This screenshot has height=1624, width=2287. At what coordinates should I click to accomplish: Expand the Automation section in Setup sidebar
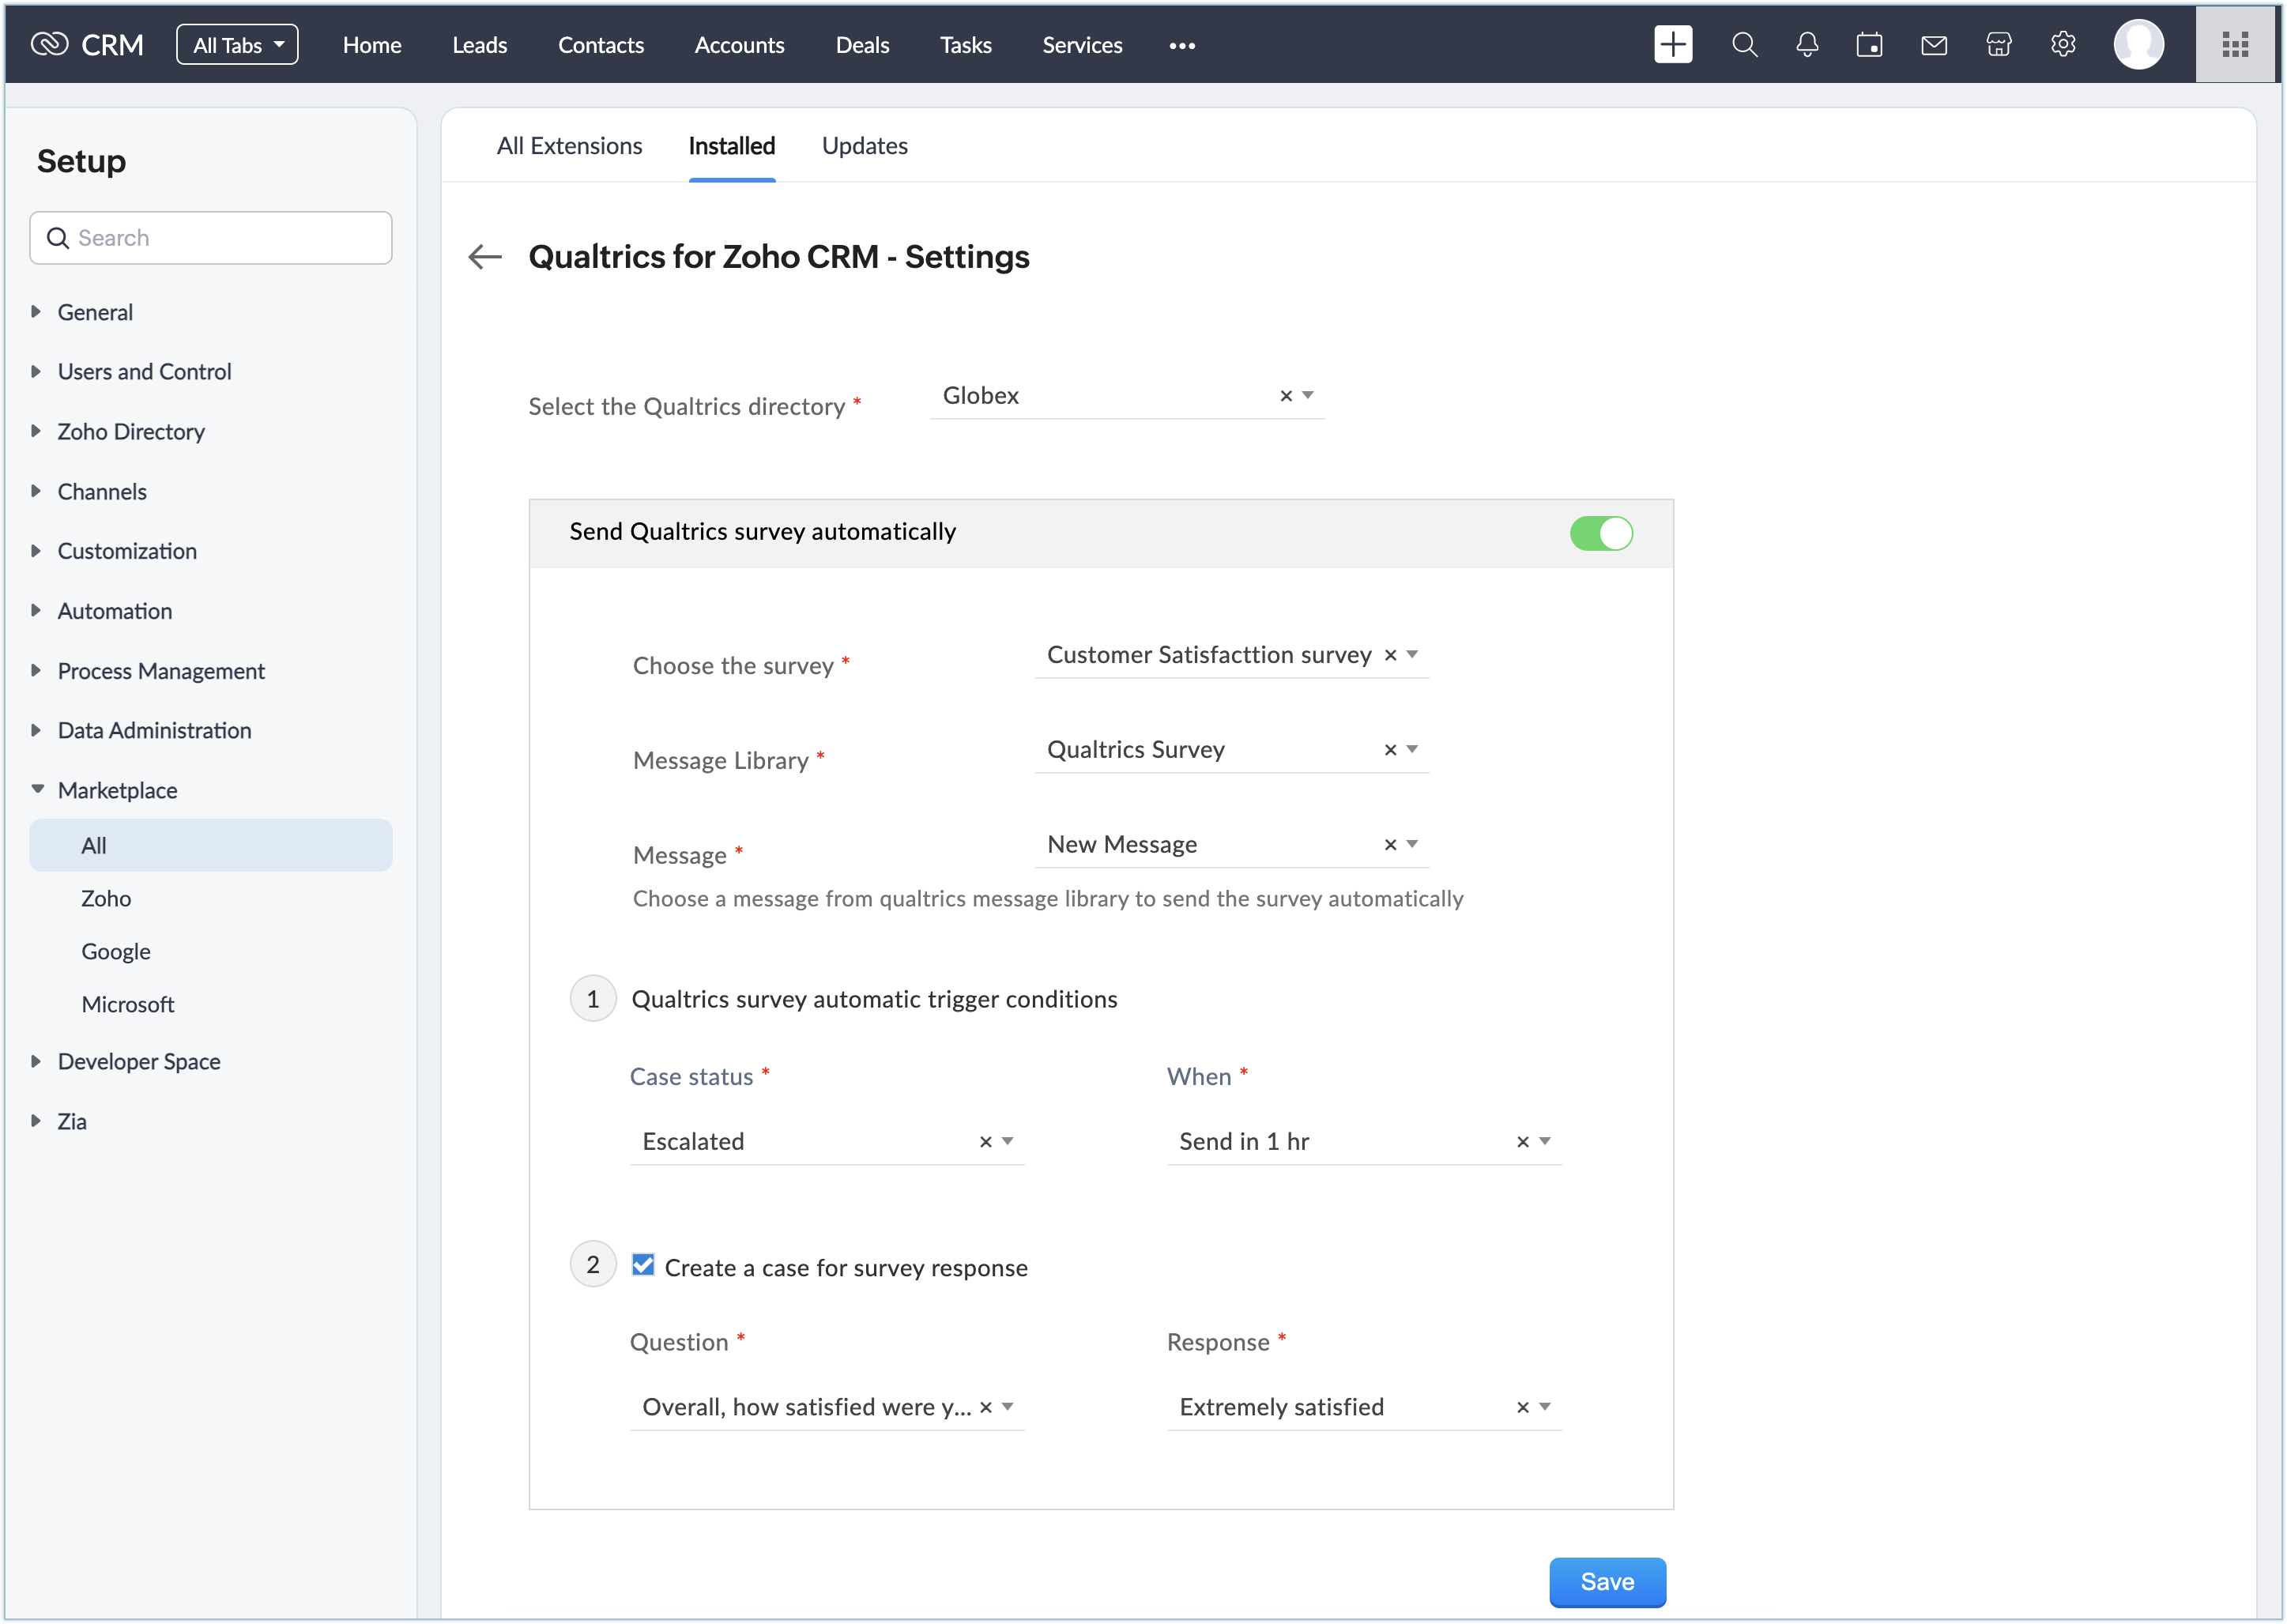point(114,611)
